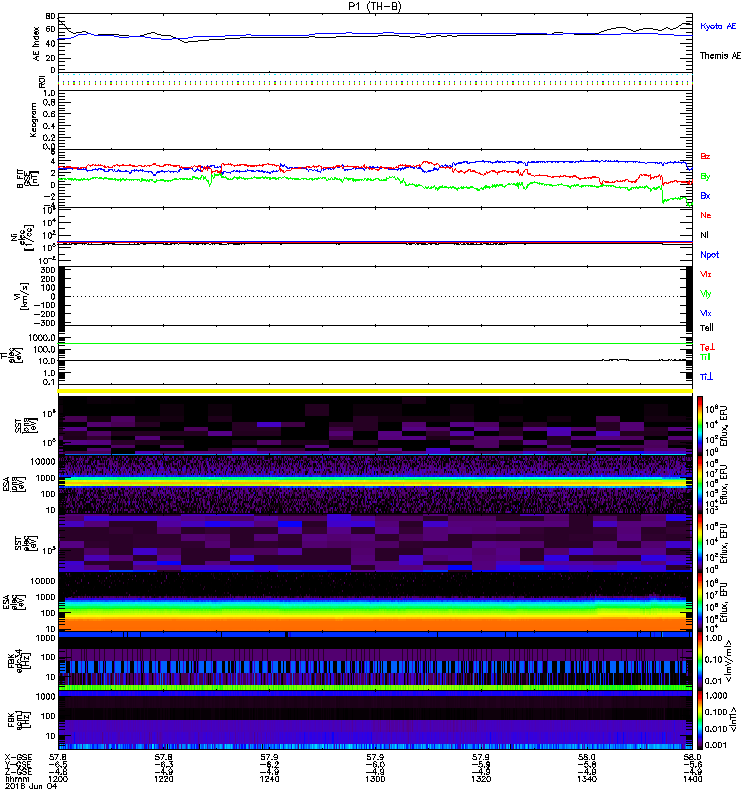Select the green By legend entry

(706, 177)
